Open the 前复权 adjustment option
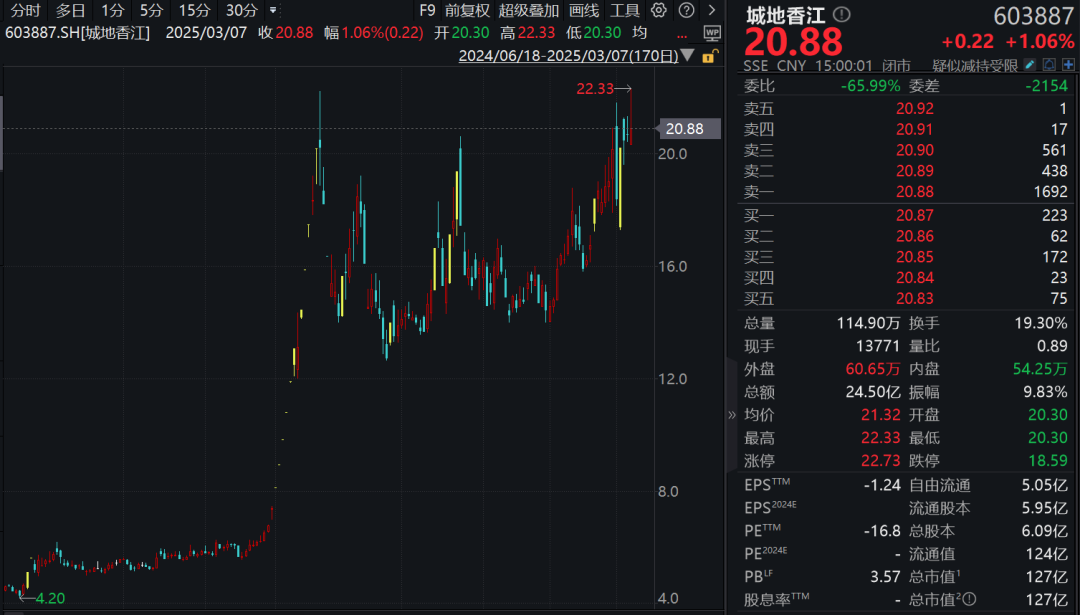This screenshot has width=1080, height=615. (468, 10)
